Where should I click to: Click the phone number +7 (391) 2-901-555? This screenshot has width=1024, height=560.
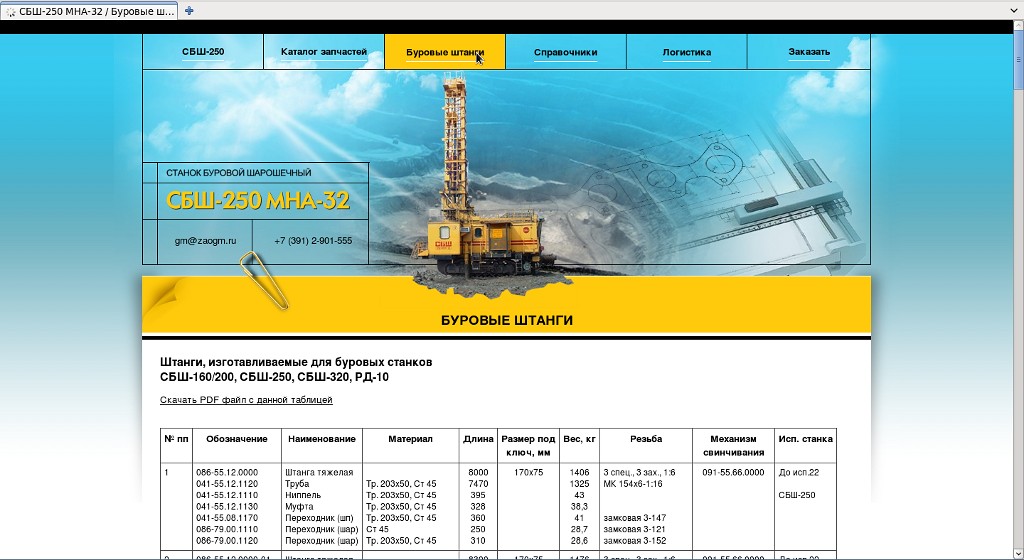[x=313, y=241]
